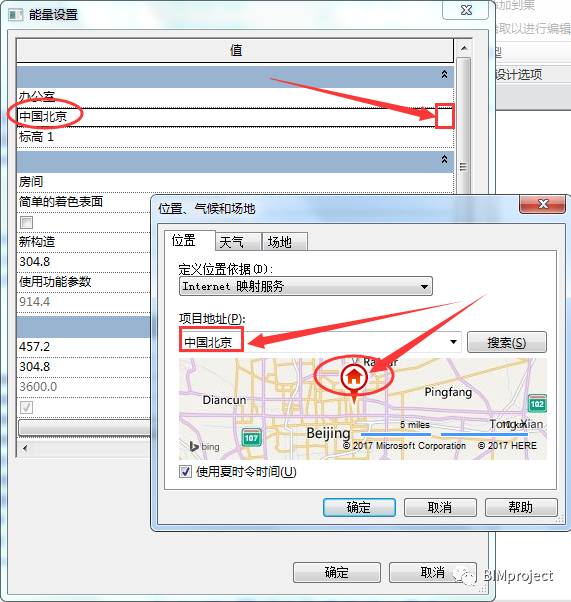The height and width of the screenshot is (602, 571).
Task: Click 取消 in the Energy Settings window
Action: tap(433, 572)
